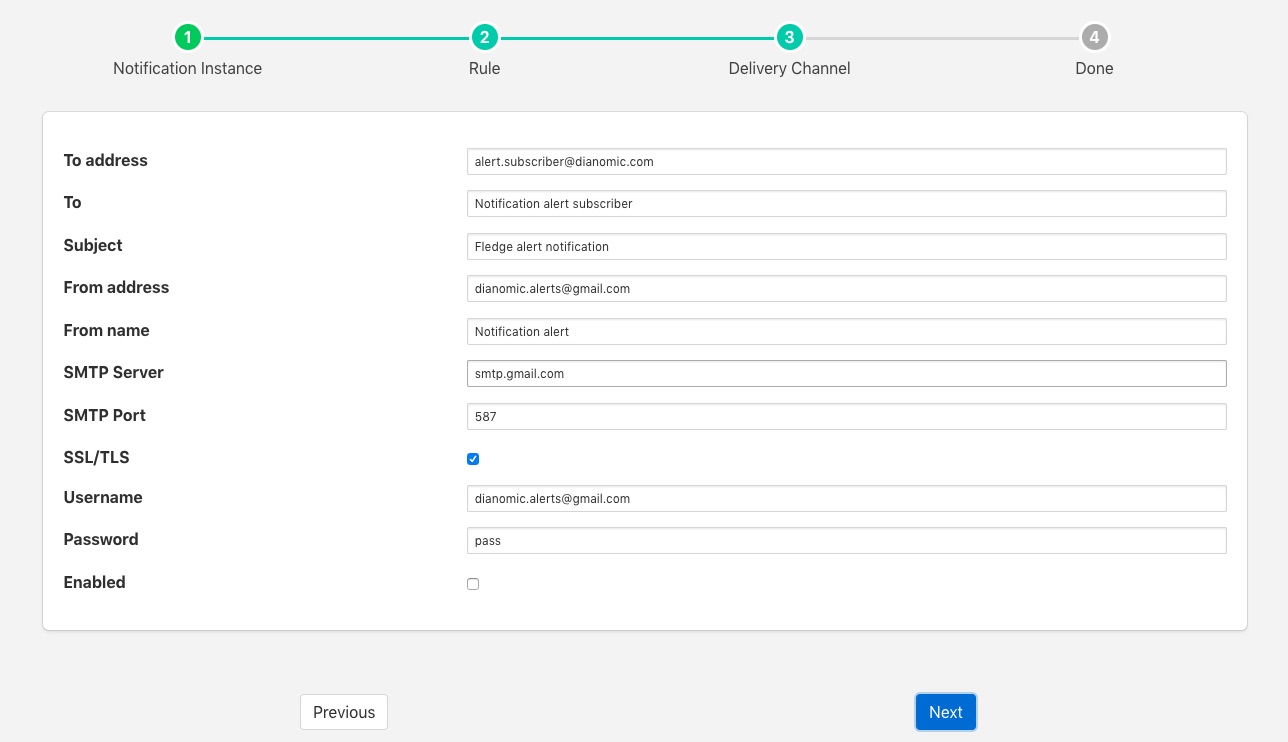
Task: Click step 1 Notification Instance circle
Action: (x=187, y=38)
